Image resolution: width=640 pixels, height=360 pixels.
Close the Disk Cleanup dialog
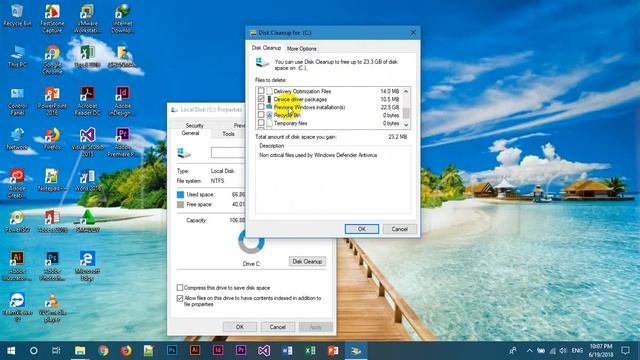pyautogui.click(x=413, y=33)
